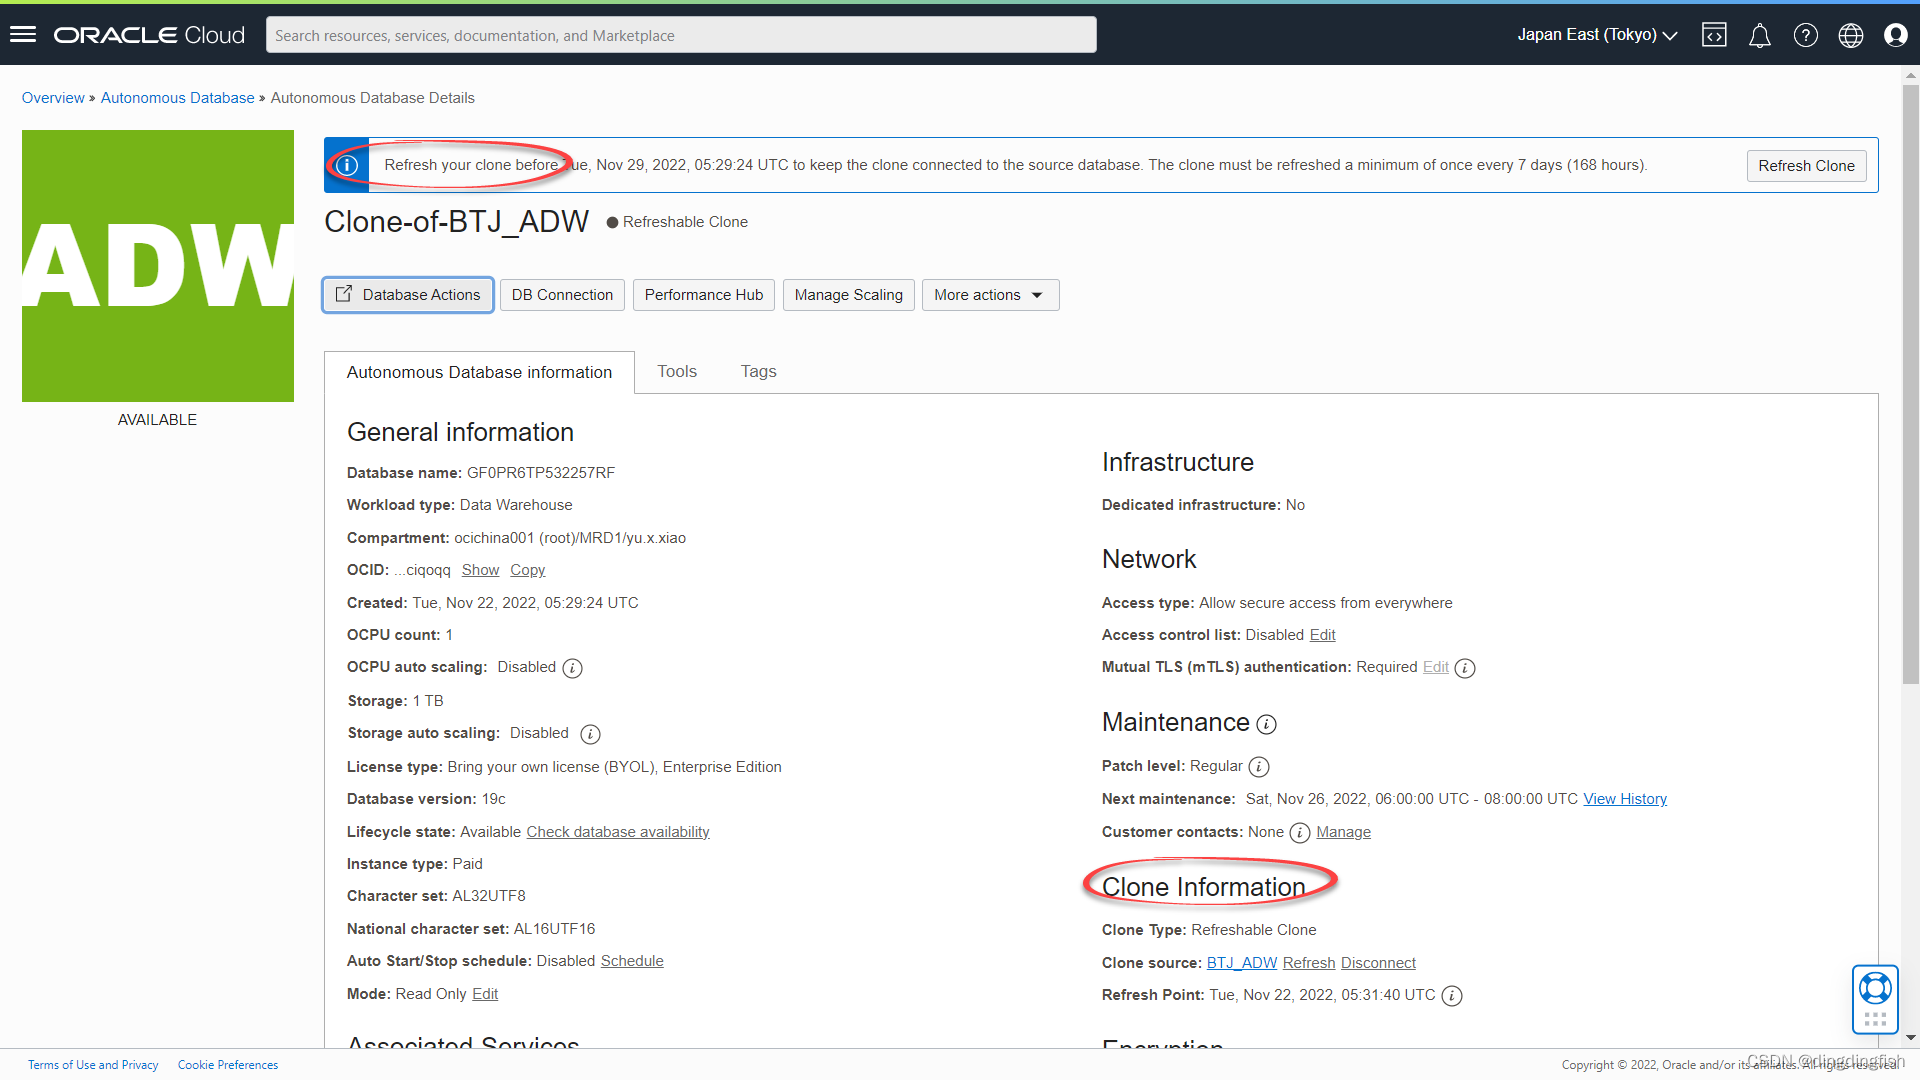The image size is (1920, 1080).
Task: Open the Cloud Shell developer tools icon
Action: pos(1714,35)
